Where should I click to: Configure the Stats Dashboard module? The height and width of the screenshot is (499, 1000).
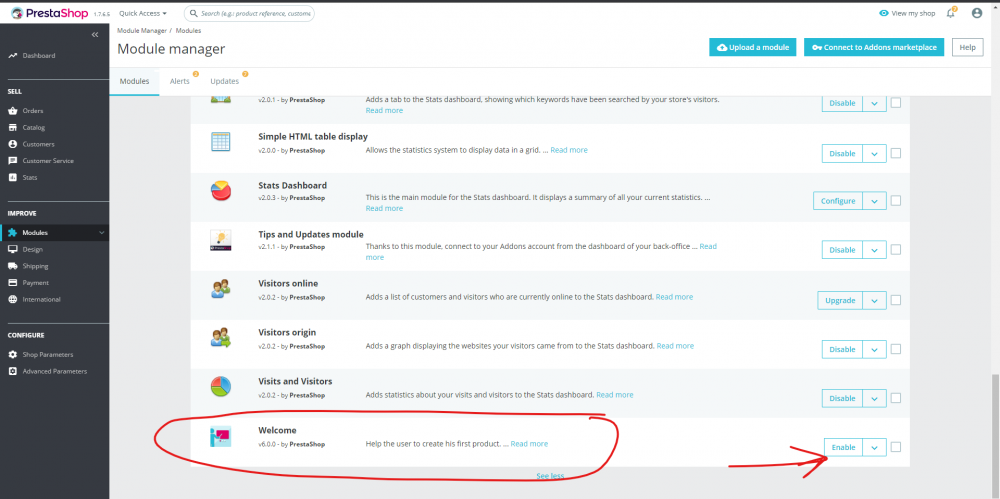(838, 201)
